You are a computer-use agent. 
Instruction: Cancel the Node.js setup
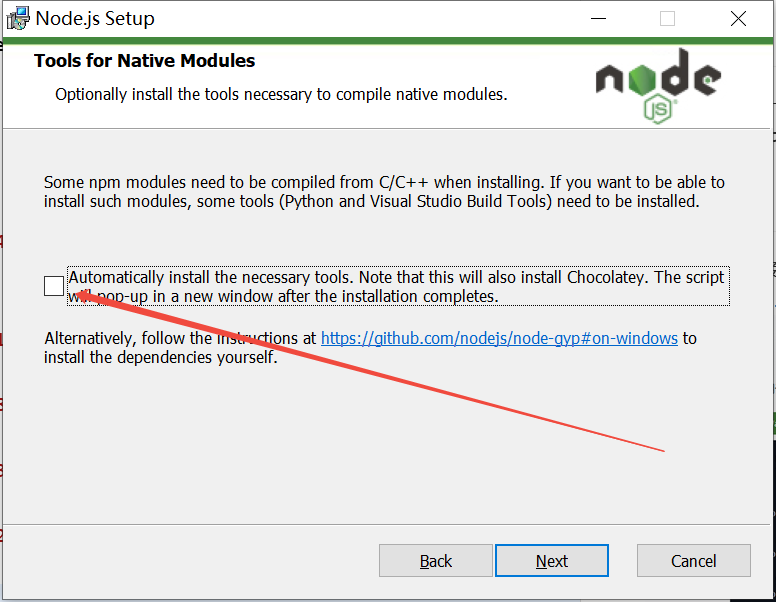[x=693, y=561]
